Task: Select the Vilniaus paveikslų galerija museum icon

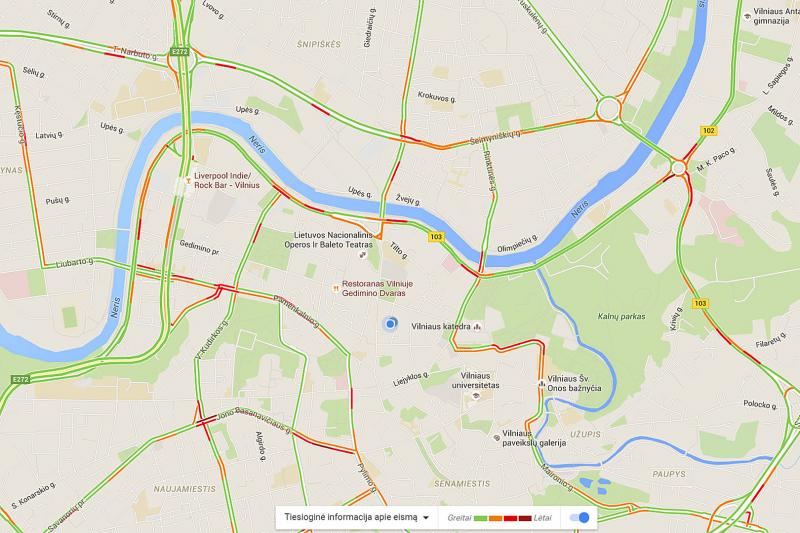Action: tap(496, 438)
